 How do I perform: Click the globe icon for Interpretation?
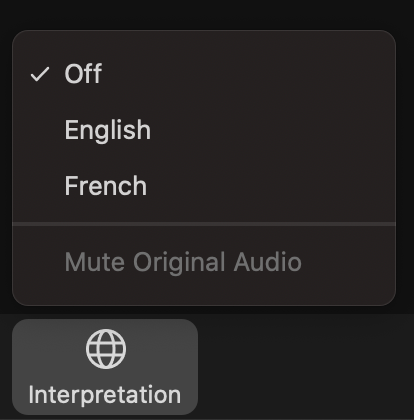click(x=106, y=349)
